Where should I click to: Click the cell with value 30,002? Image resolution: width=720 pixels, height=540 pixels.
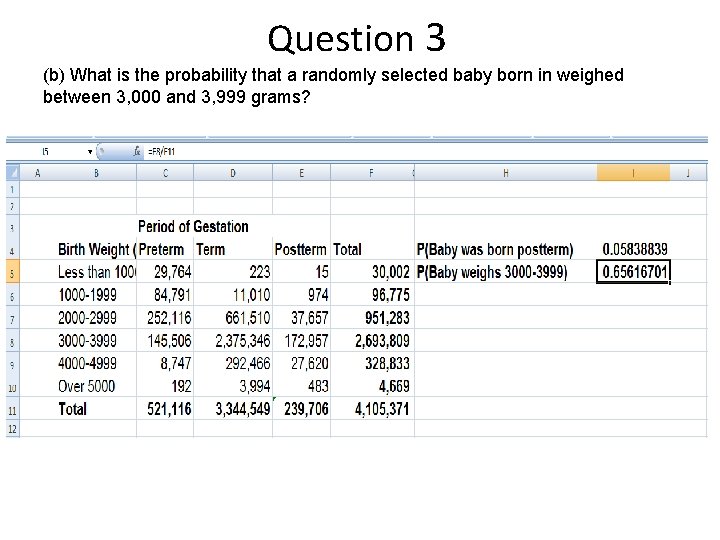coord(372,272)
